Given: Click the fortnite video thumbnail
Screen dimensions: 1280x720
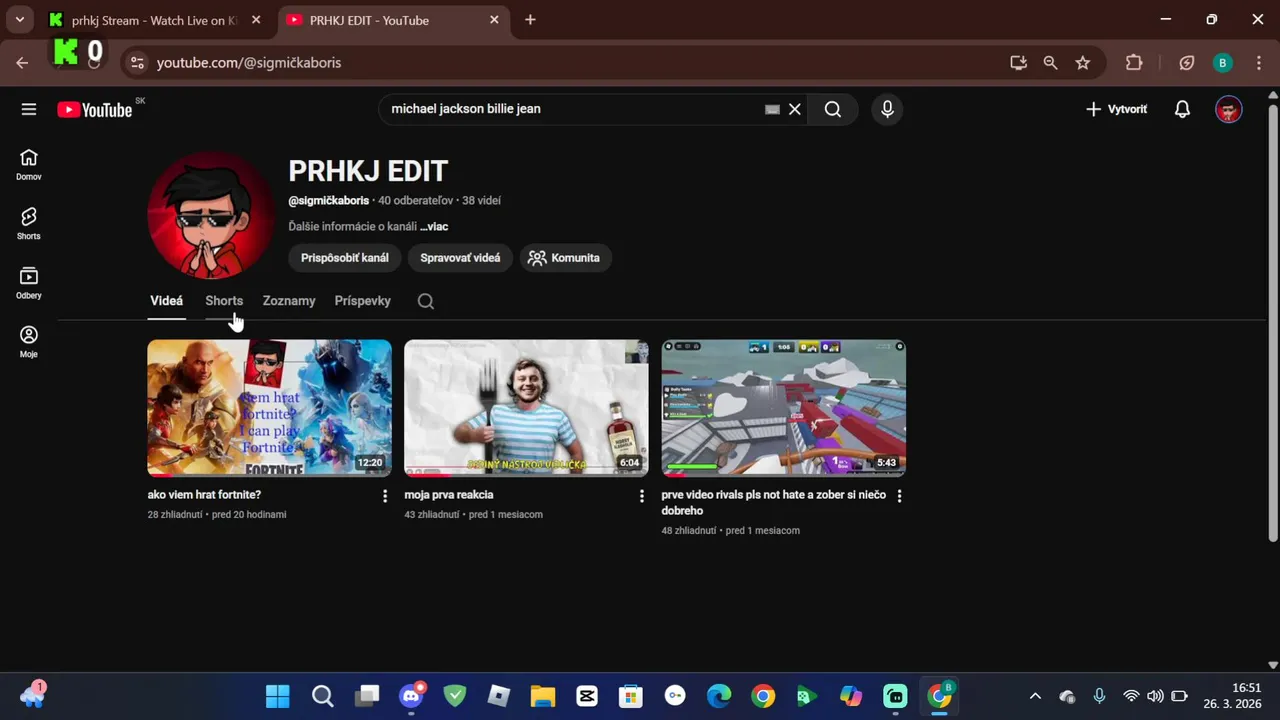Looking at the screenshot, I should pos(270,408).
